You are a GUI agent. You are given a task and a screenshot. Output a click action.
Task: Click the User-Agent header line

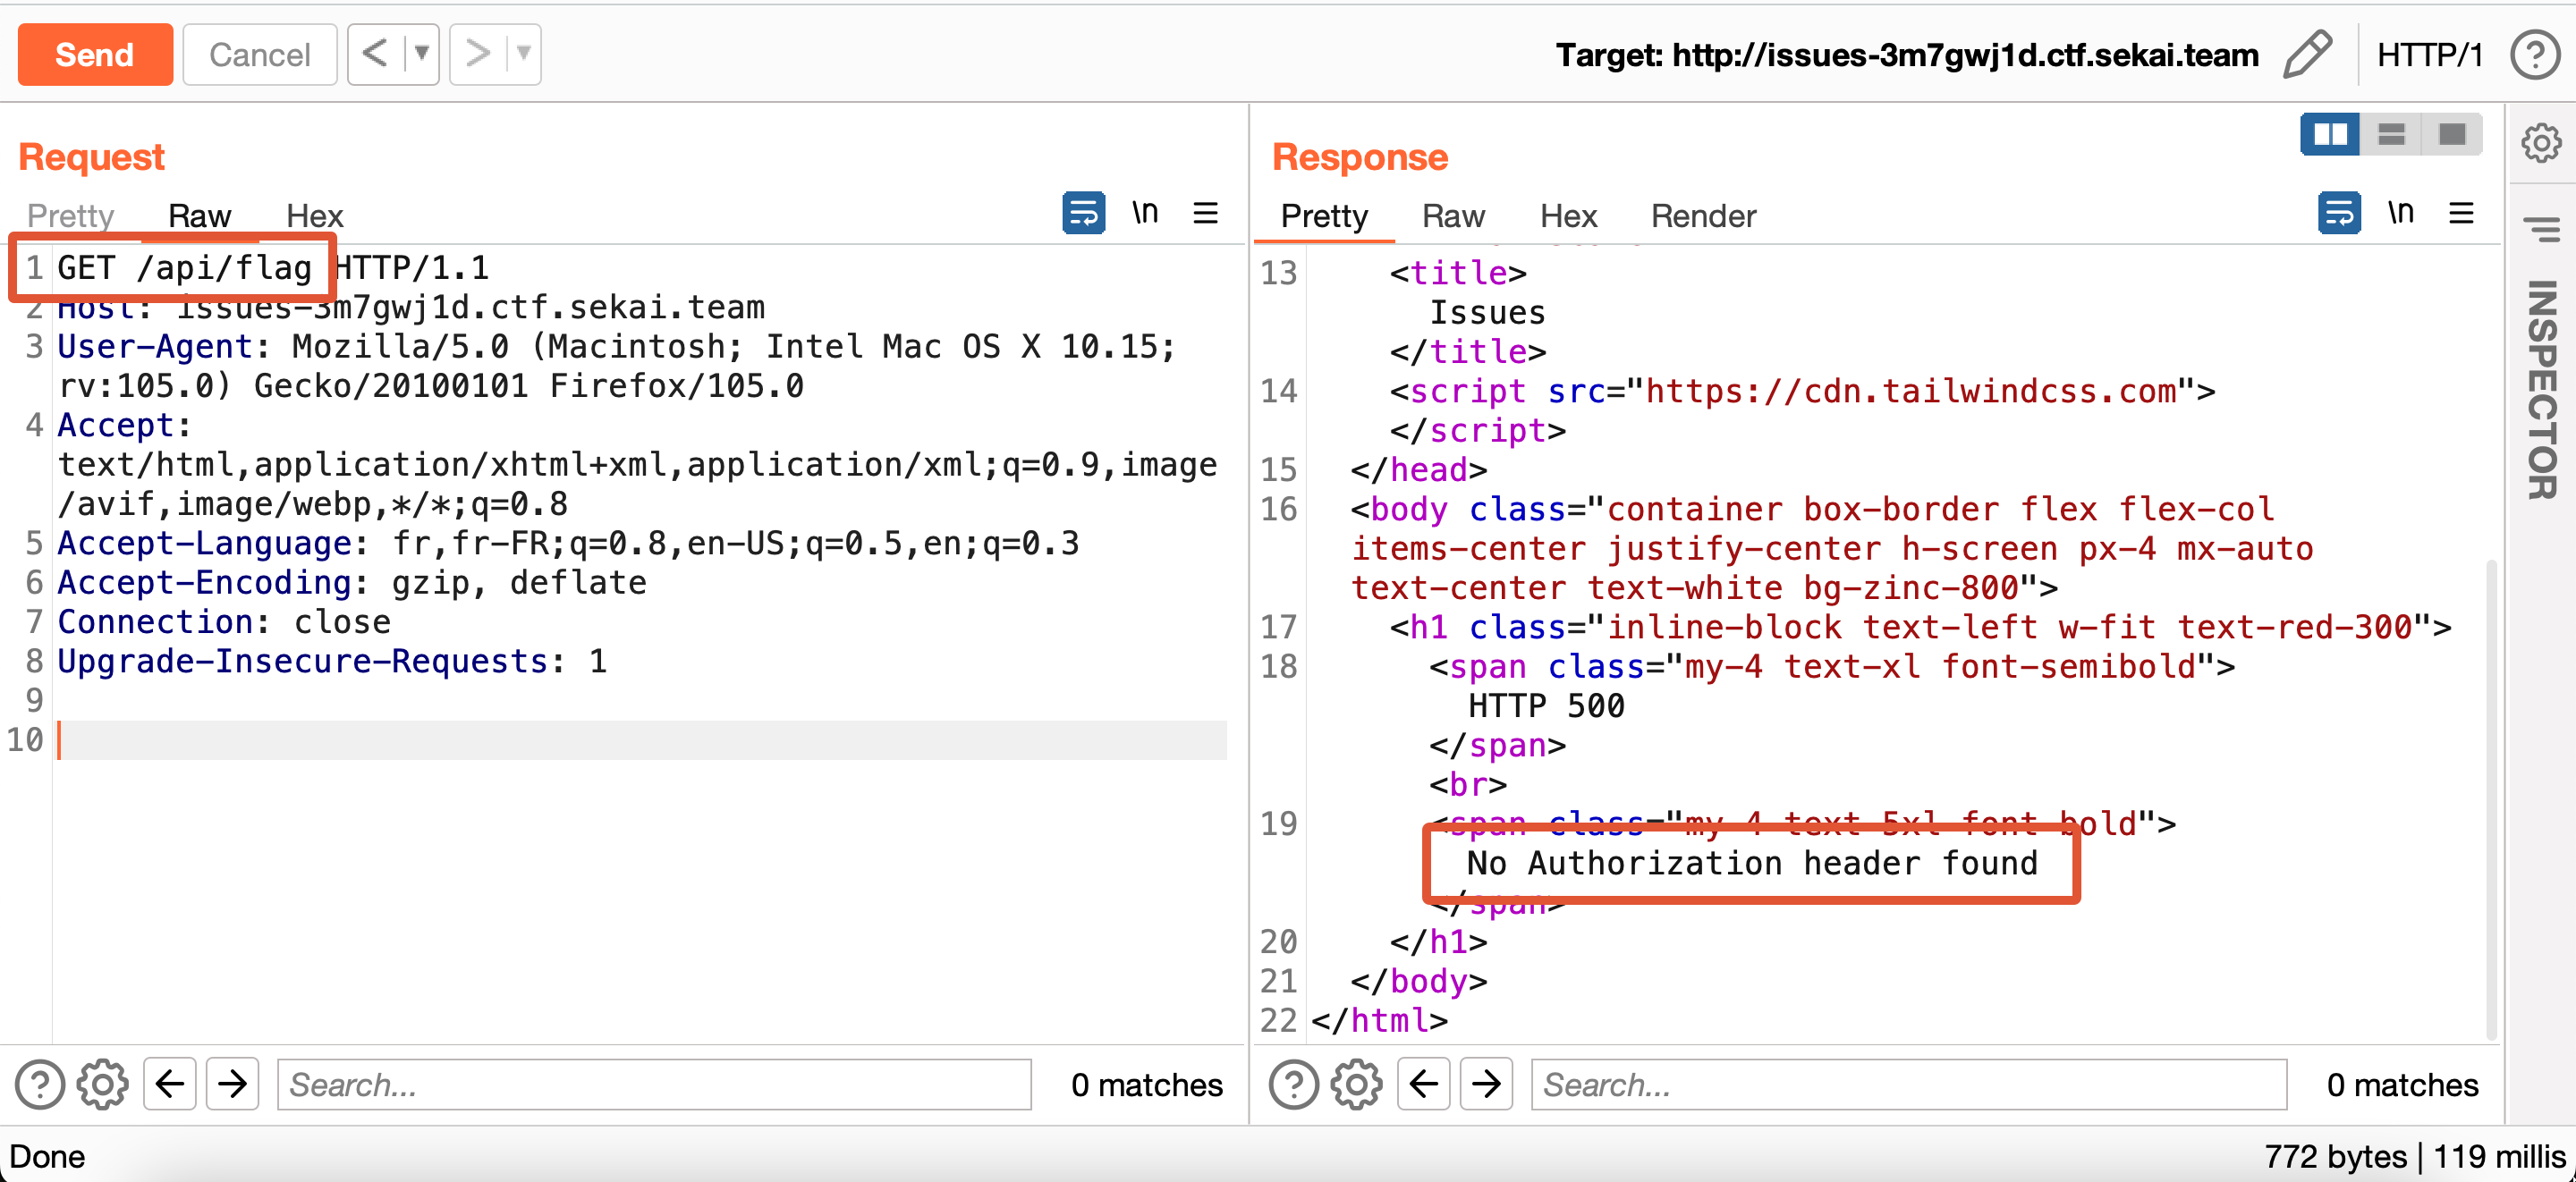click(617, 365)
